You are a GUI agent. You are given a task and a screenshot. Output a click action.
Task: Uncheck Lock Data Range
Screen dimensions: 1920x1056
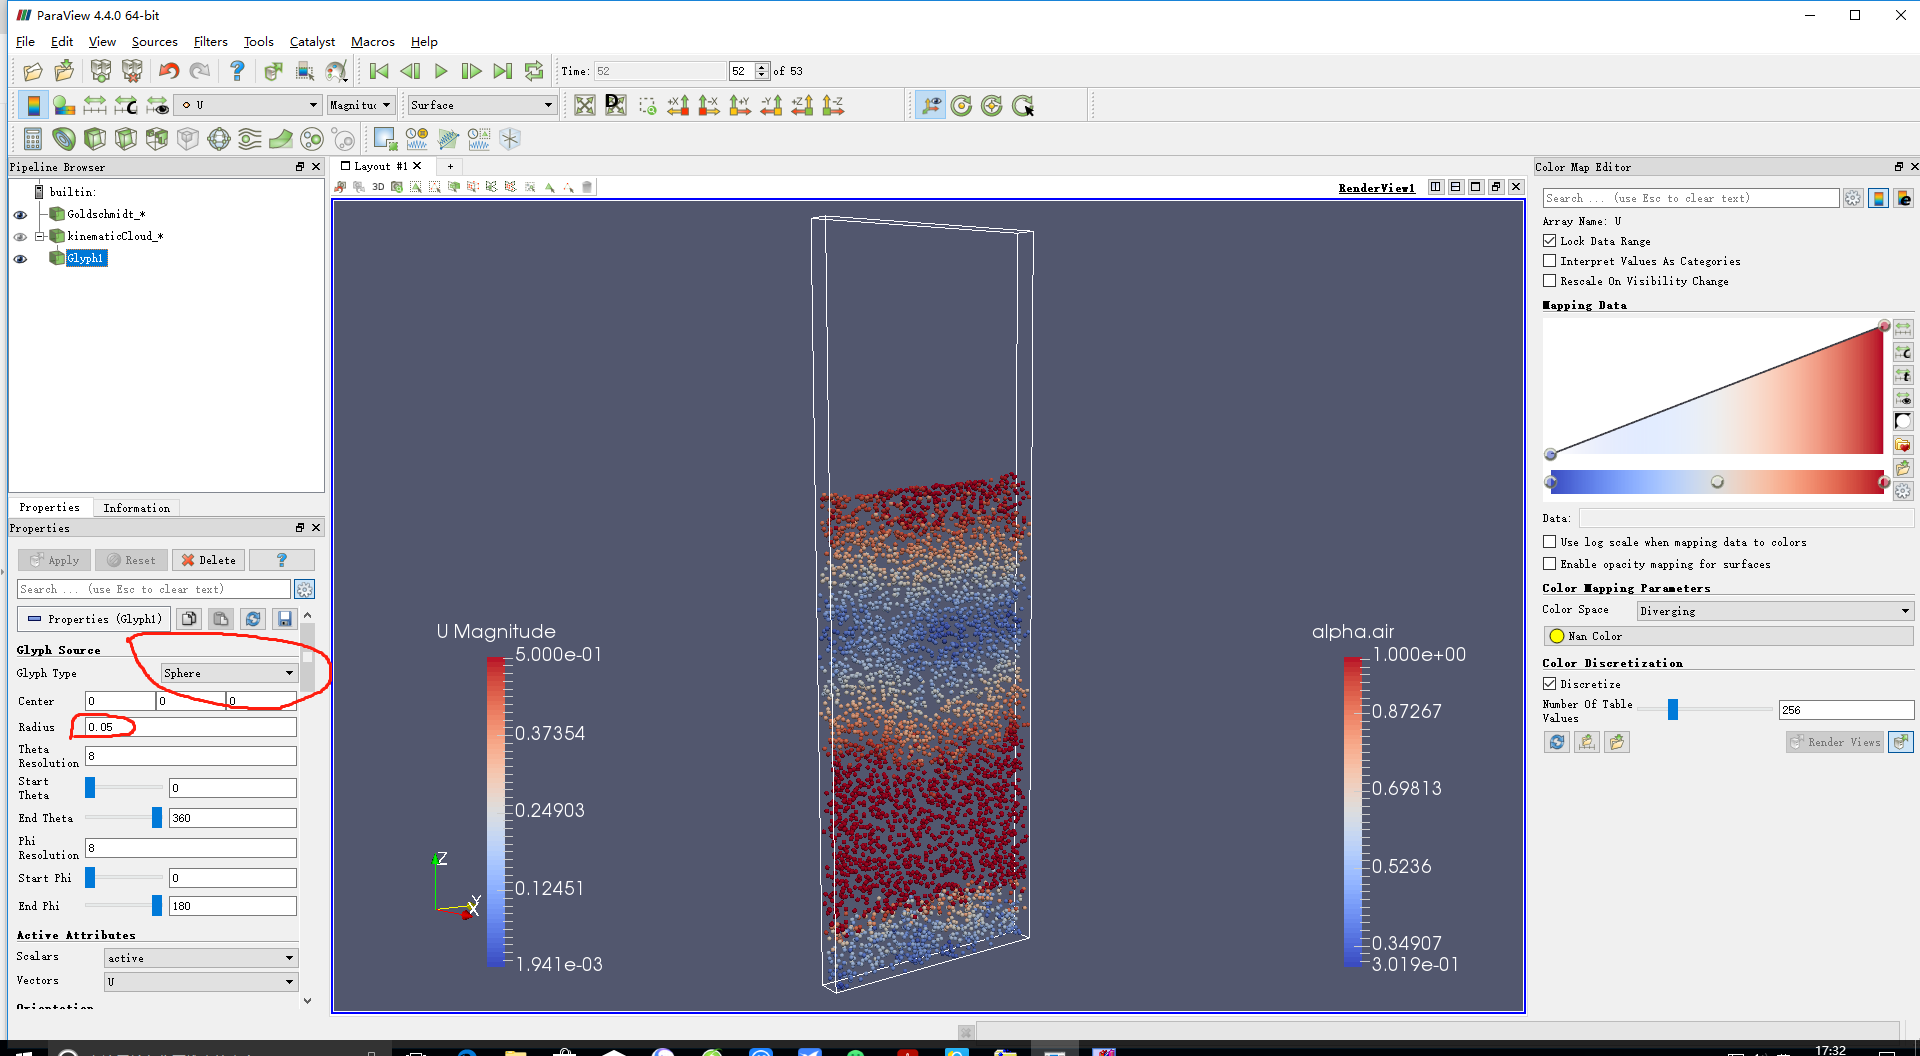[1550, 241]
